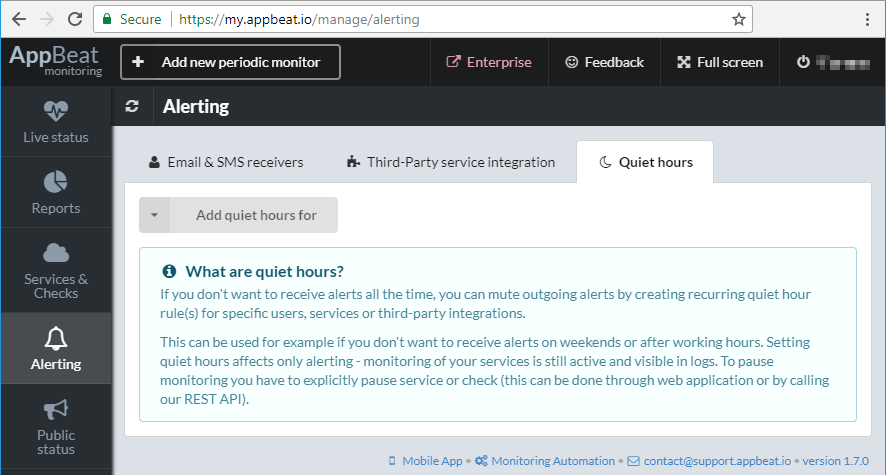Image resolution: width=886 pixels, height=475 pixels.
Task: Click the Enterprise external-link icon
Action: click(x=453, y=62)
